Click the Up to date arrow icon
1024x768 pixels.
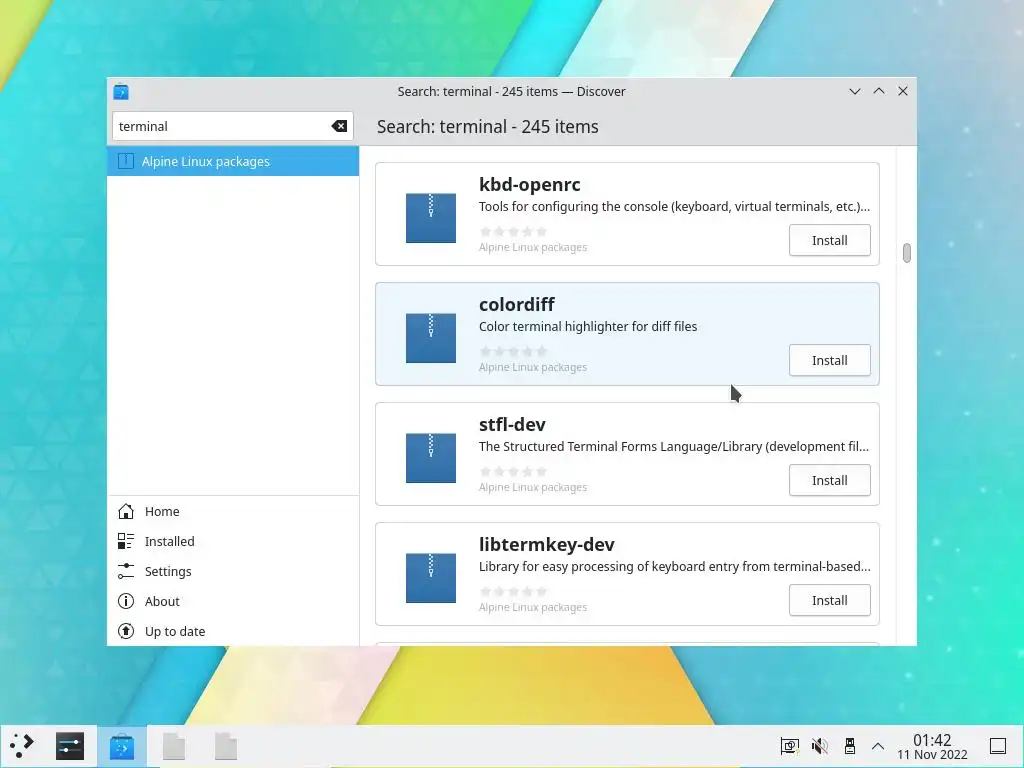(x=126, y=632)
